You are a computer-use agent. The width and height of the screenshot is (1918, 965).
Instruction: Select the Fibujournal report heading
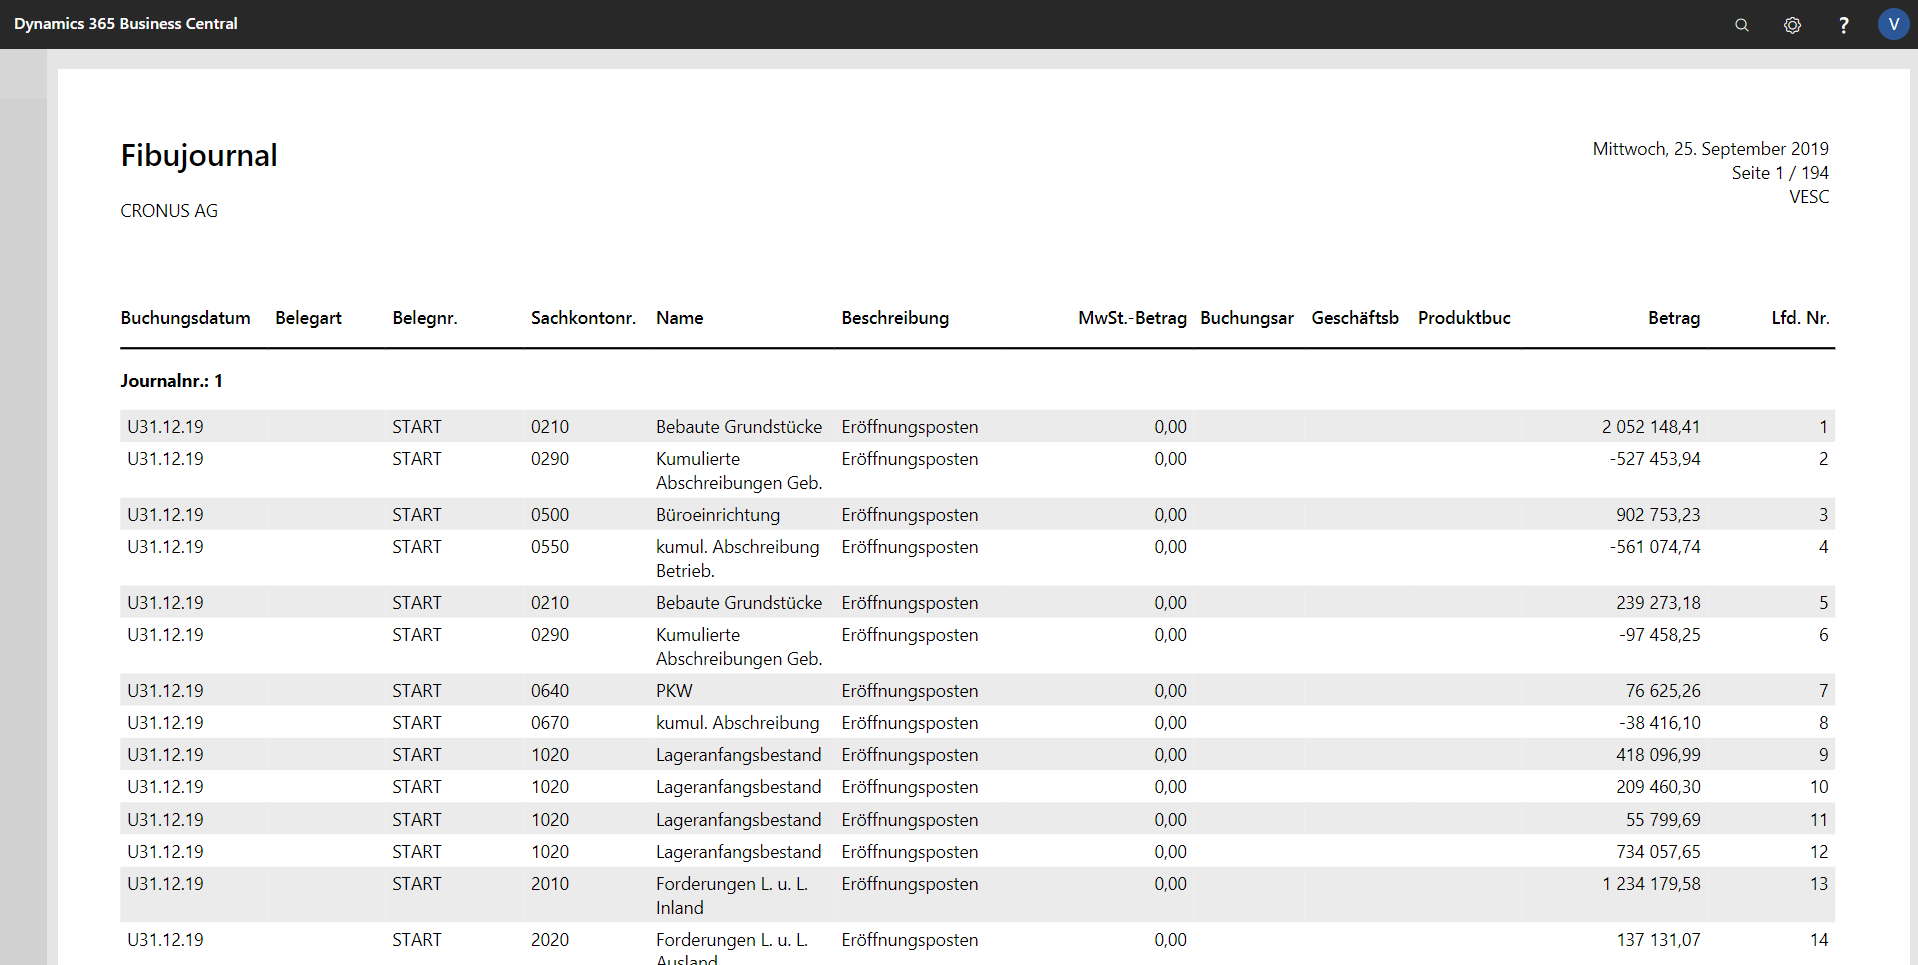pyautogui.click(x=199, y=155)
